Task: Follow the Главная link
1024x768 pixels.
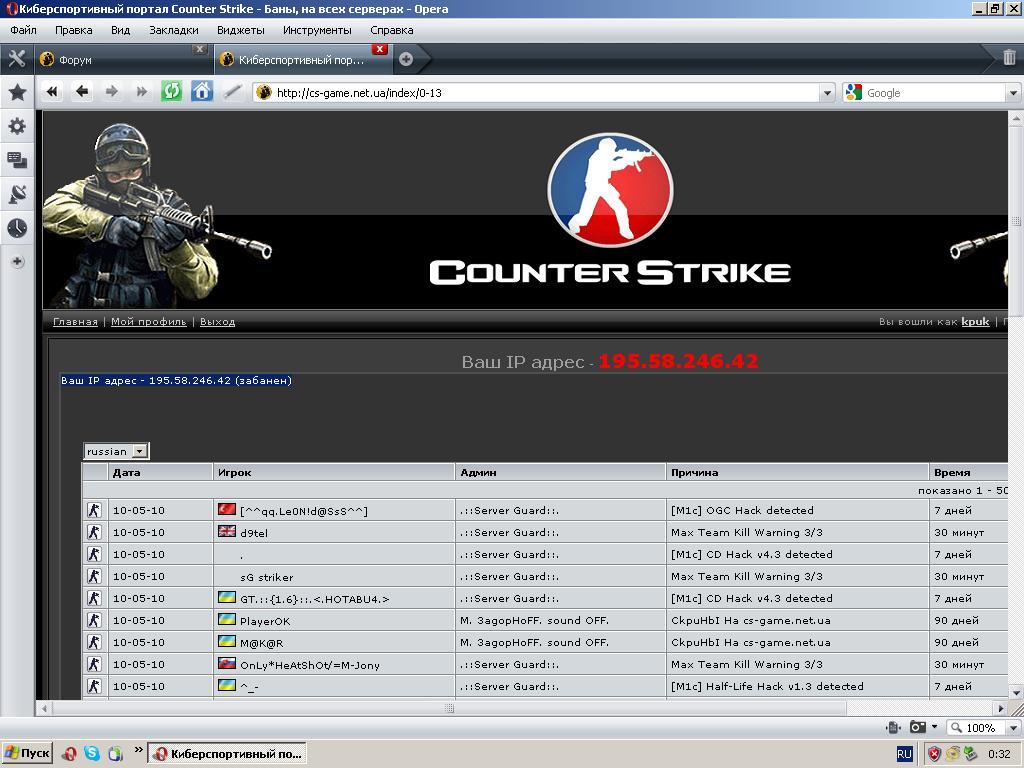Action: (75, 321)
